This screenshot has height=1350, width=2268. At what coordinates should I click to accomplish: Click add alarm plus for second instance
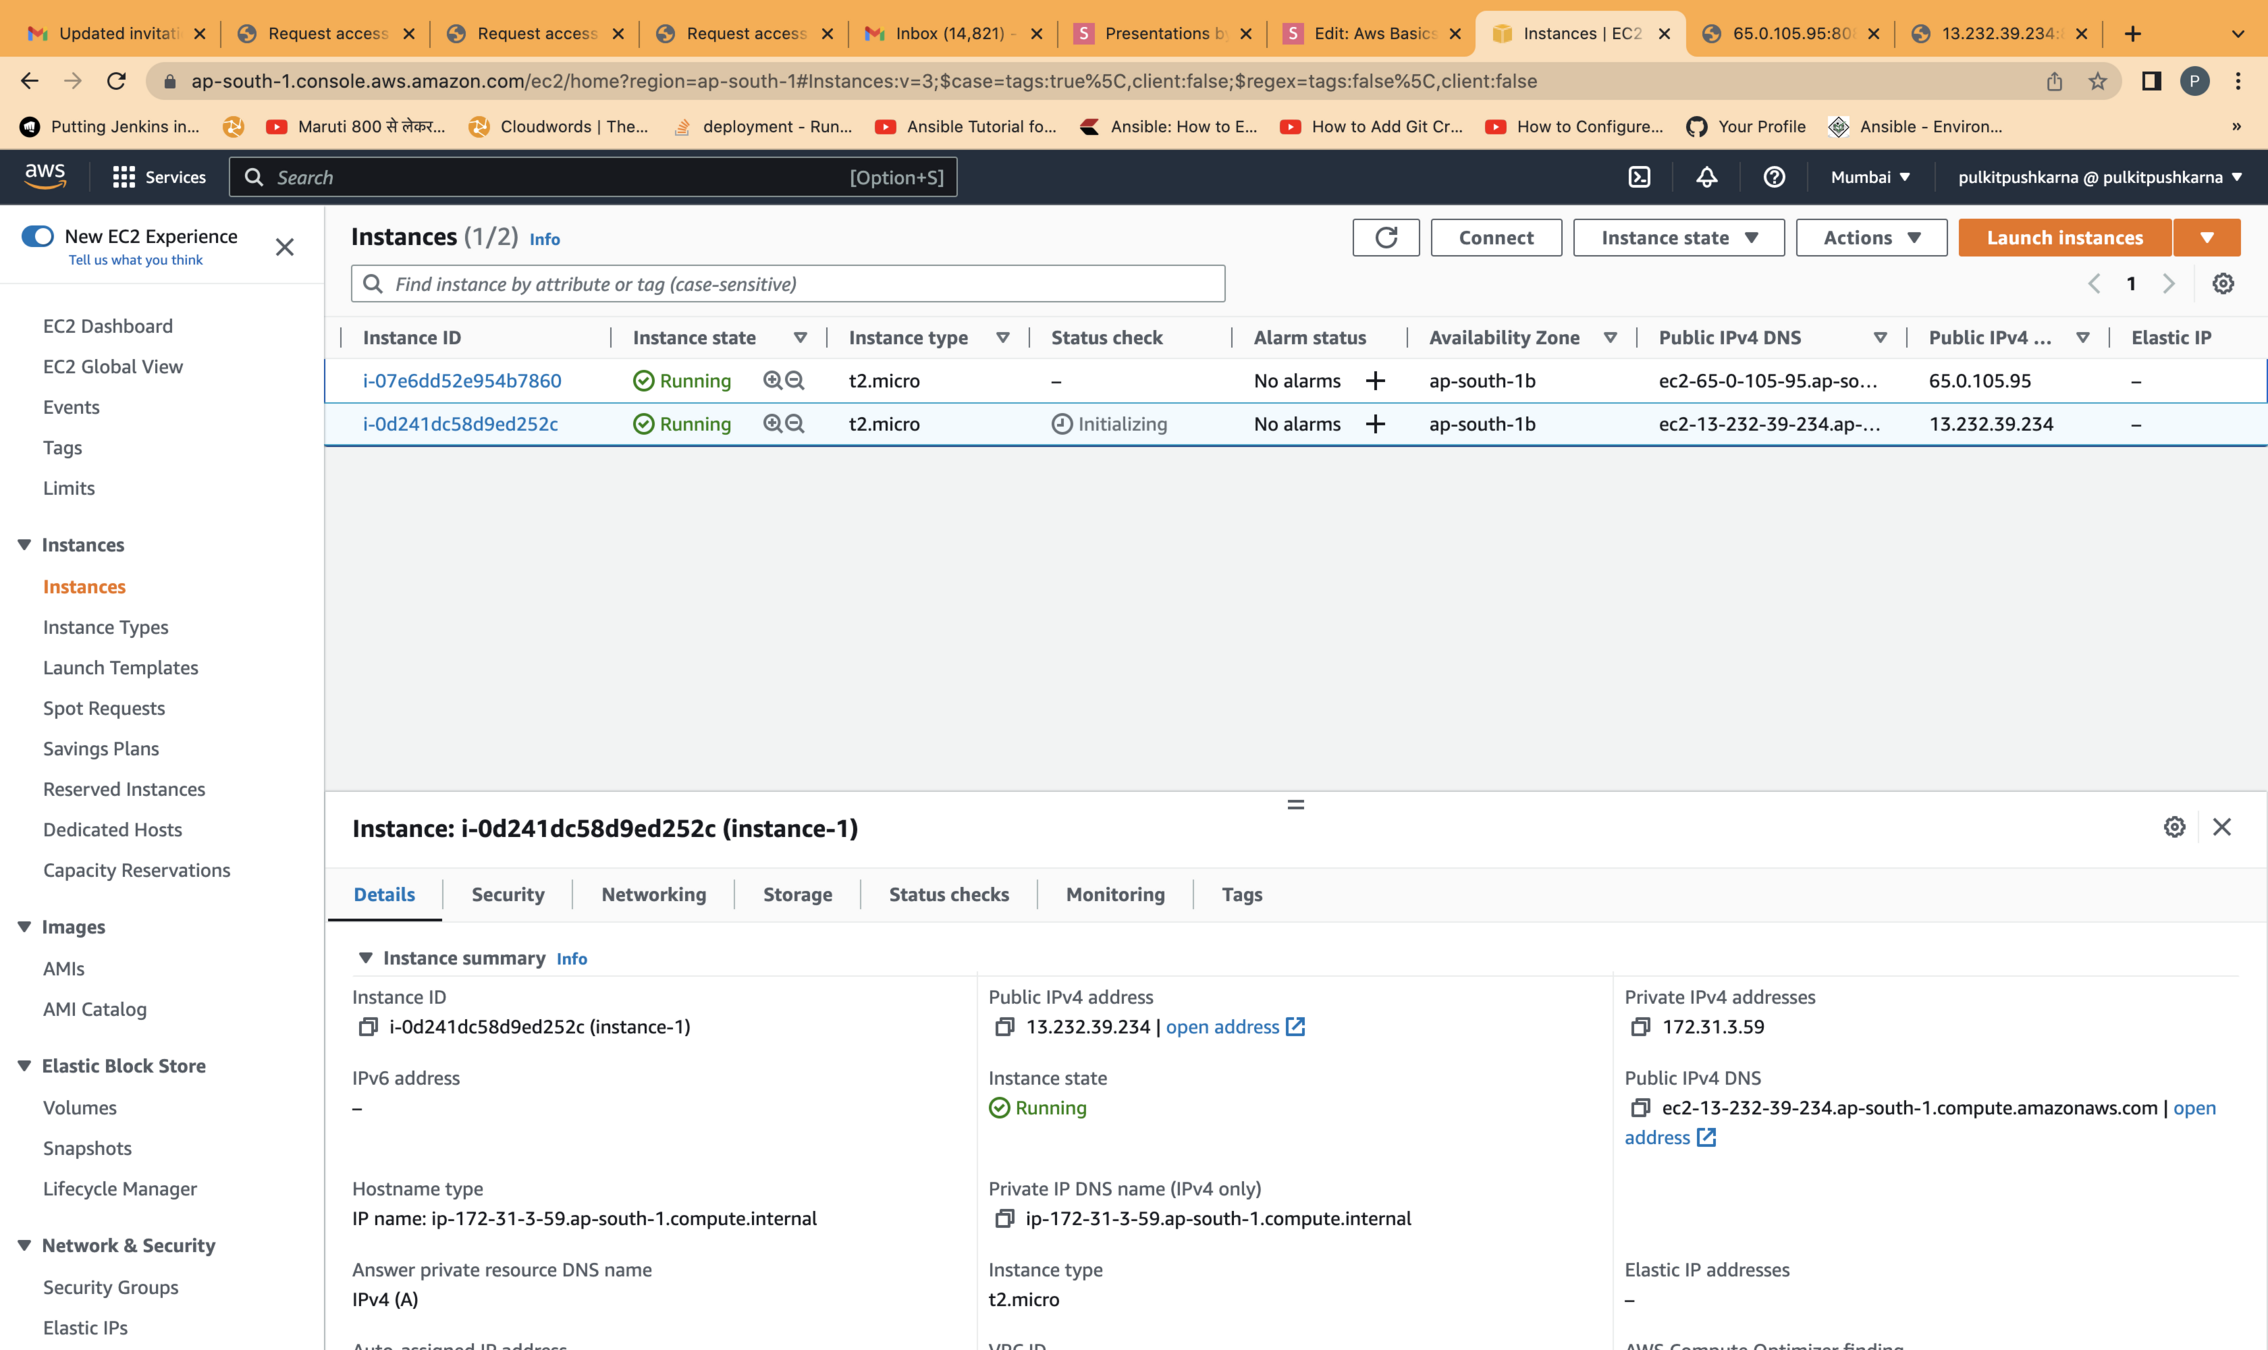[x=1375, y=424]
